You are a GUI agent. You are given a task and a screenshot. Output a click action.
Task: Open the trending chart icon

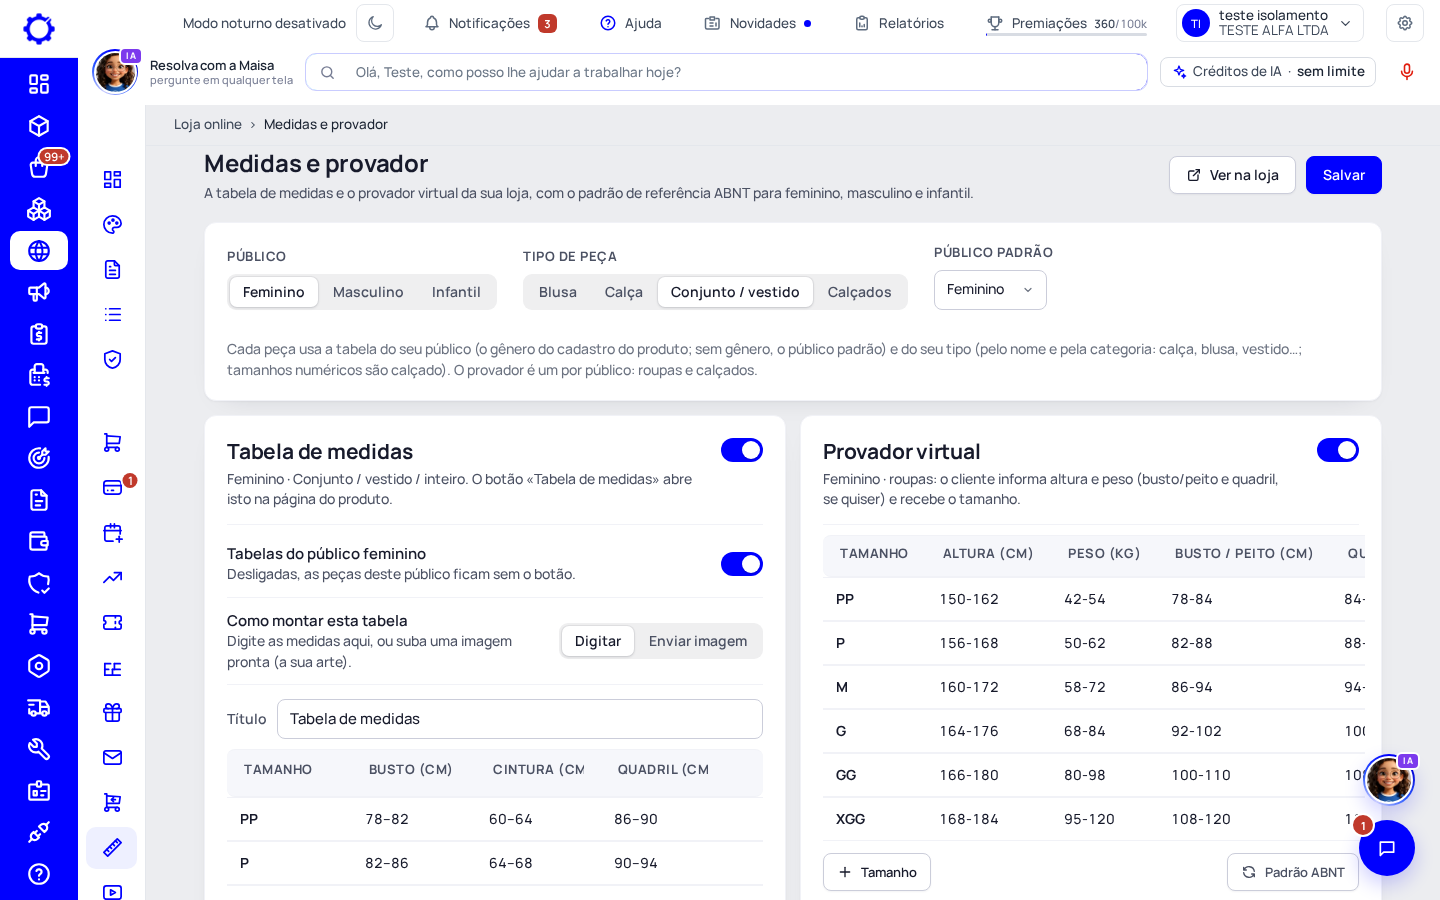pyautogui.click(x=112, y=577)
